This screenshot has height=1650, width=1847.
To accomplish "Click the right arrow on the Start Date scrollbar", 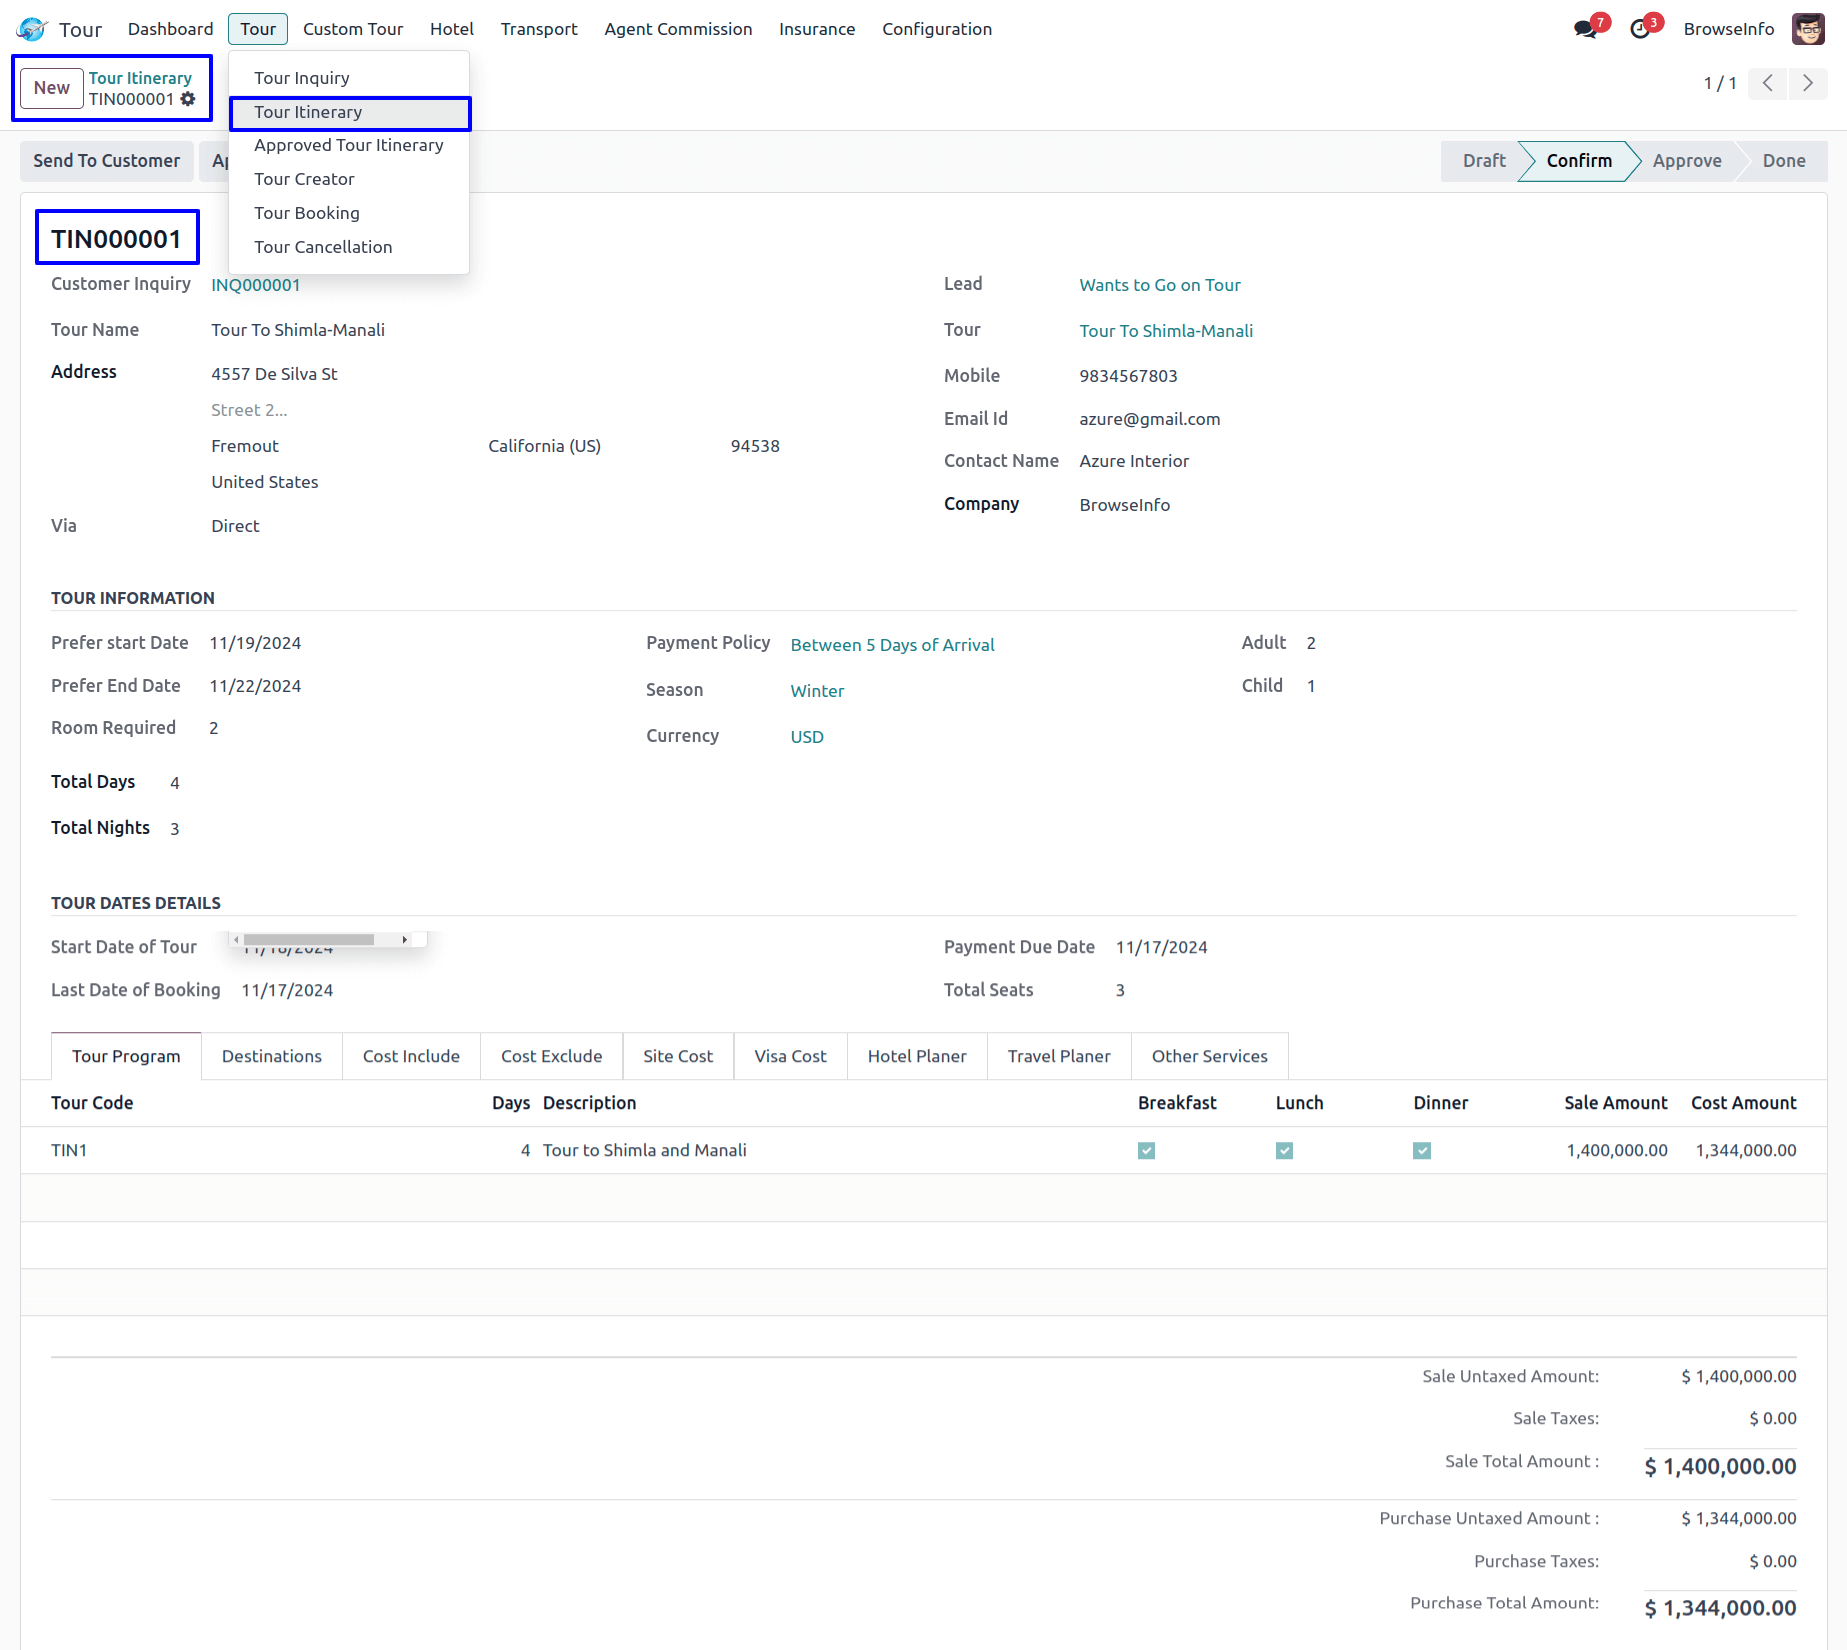I will 405,939.
